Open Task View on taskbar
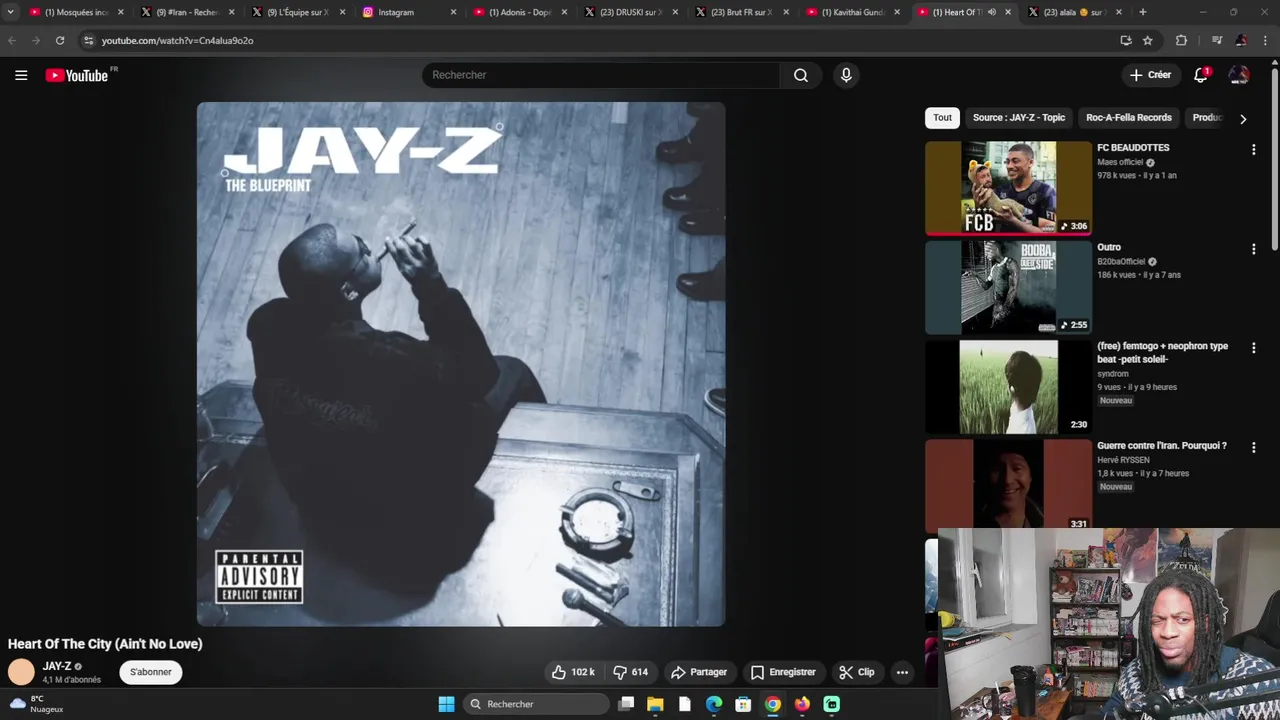1280x720 pixels. click(626, 704)
